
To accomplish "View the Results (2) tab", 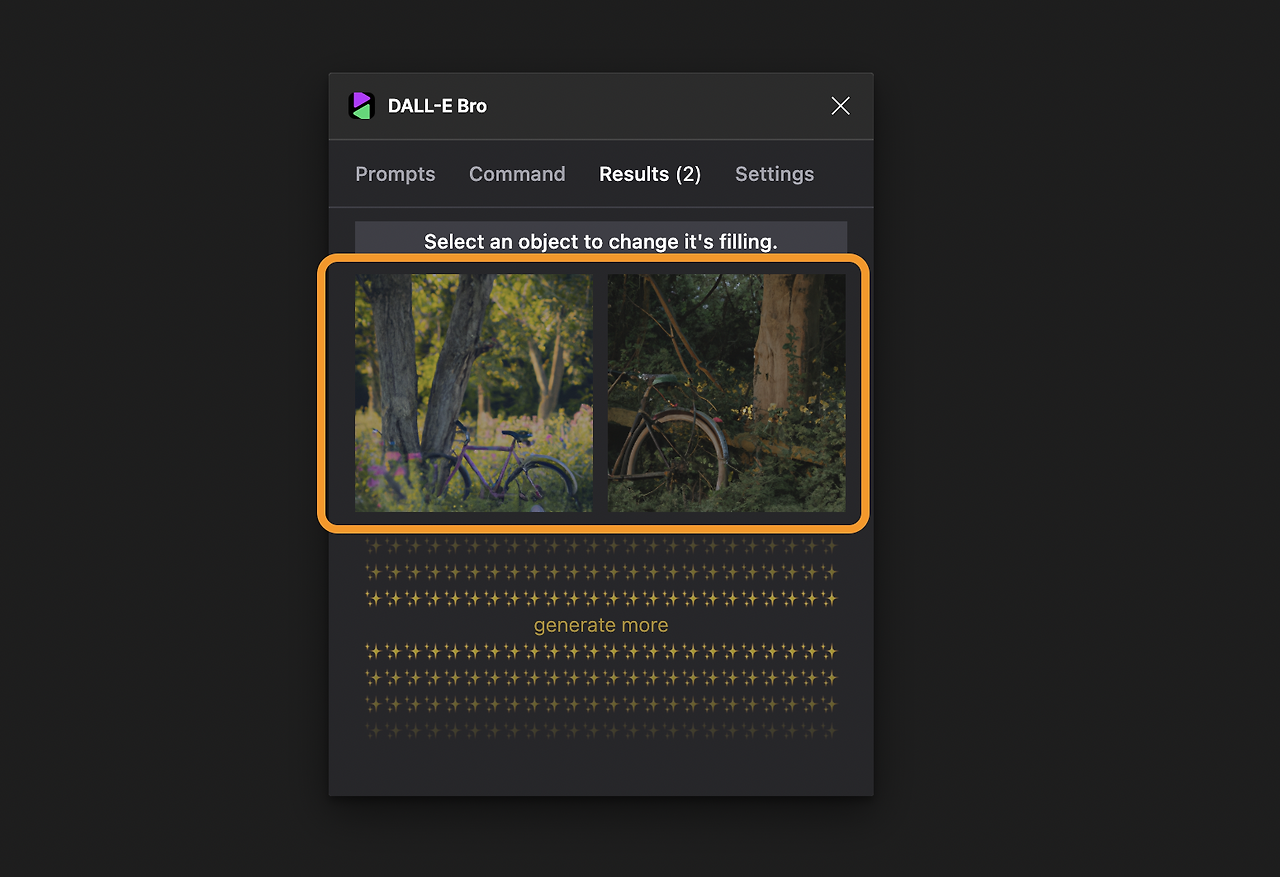I will [649, 174].
